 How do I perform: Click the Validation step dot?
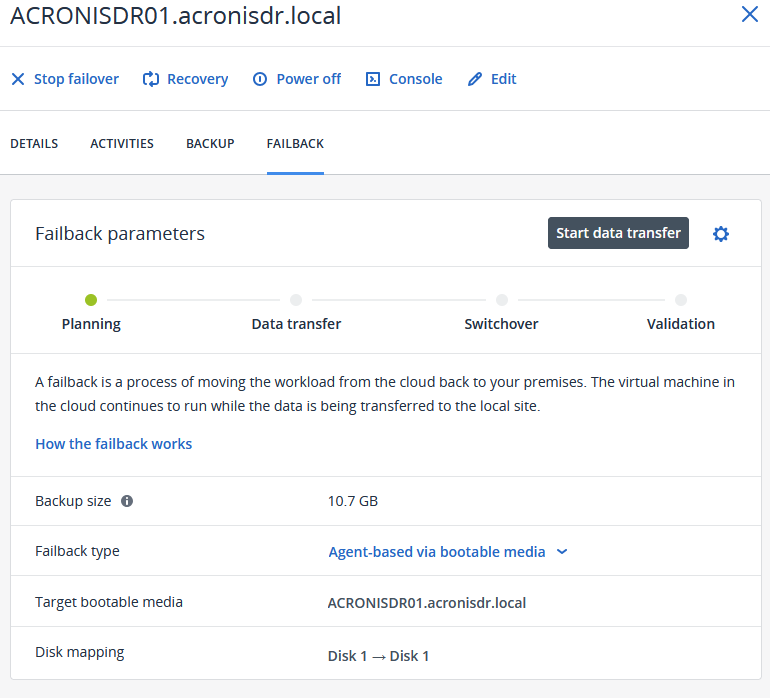coord(681,300)
